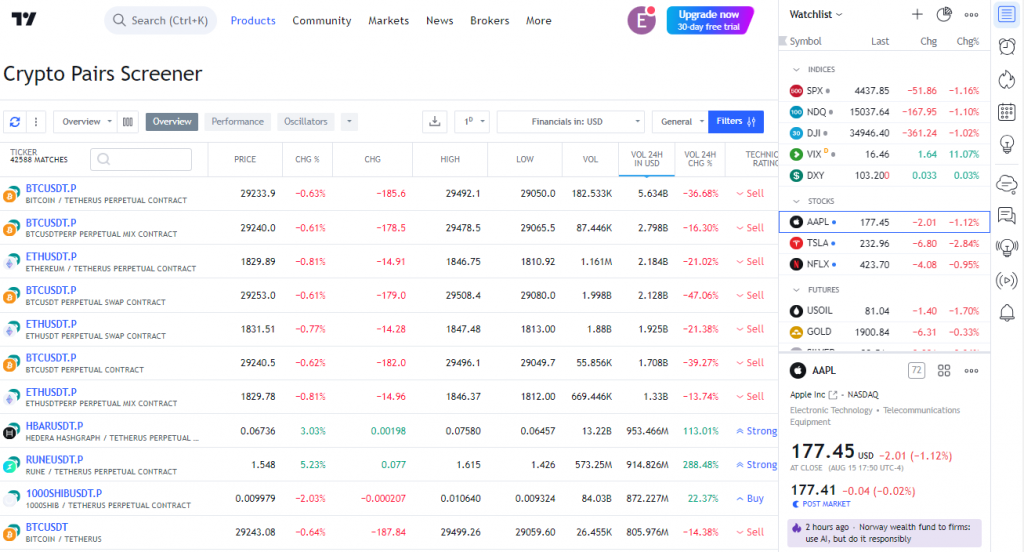Select the USOIL row in the watchlist
This screenshot has width=1024, height=552.
884,311
